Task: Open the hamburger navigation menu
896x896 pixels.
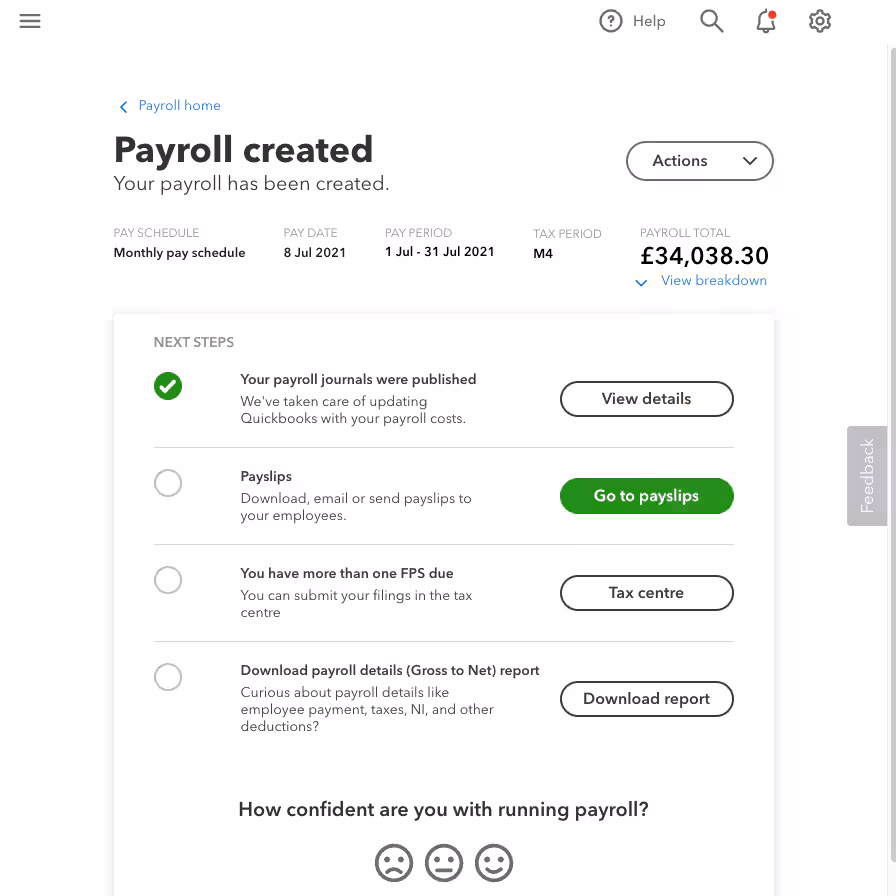Action: coord(30,21)
